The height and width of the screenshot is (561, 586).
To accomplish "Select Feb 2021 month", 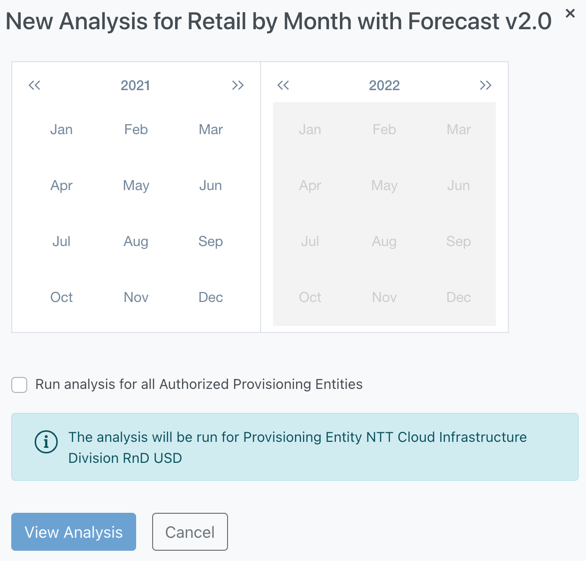I will (x=136, y=129).
